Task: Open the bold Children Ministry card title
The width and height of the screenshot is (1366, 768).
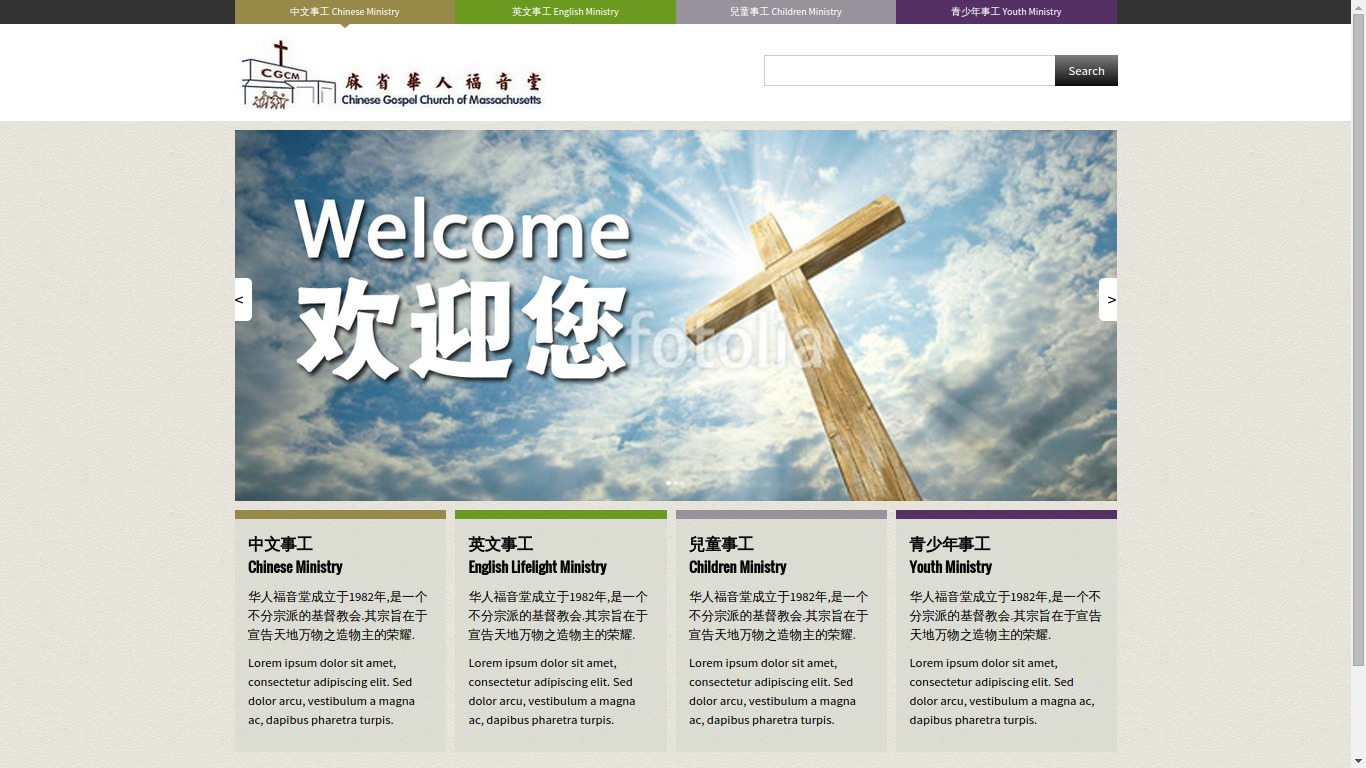Action: tap(738, 567)
